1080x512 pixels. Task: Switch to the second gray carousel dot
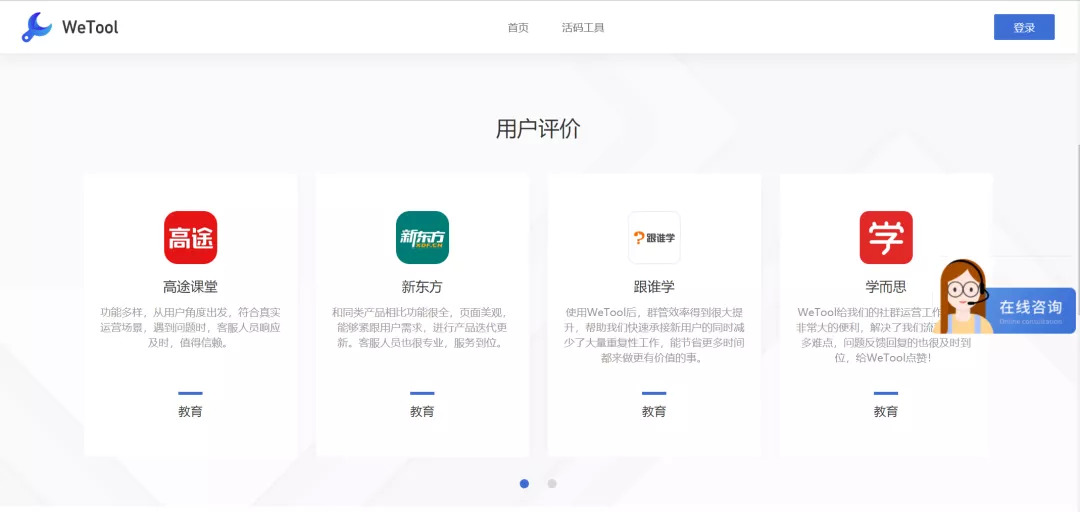point(552,484)
